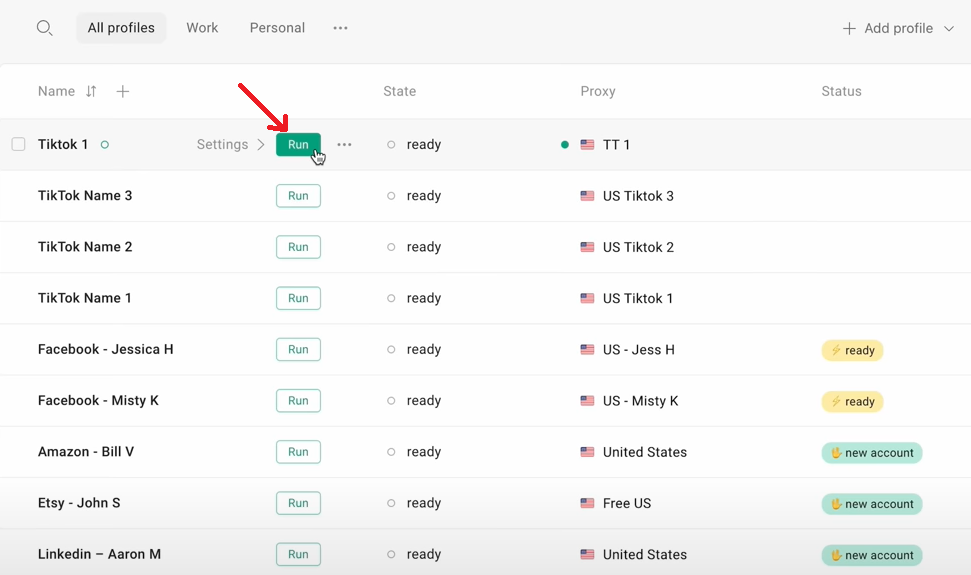Add a column with the plus icon
This screenshot has height=575, width=971.
(123, 92)
